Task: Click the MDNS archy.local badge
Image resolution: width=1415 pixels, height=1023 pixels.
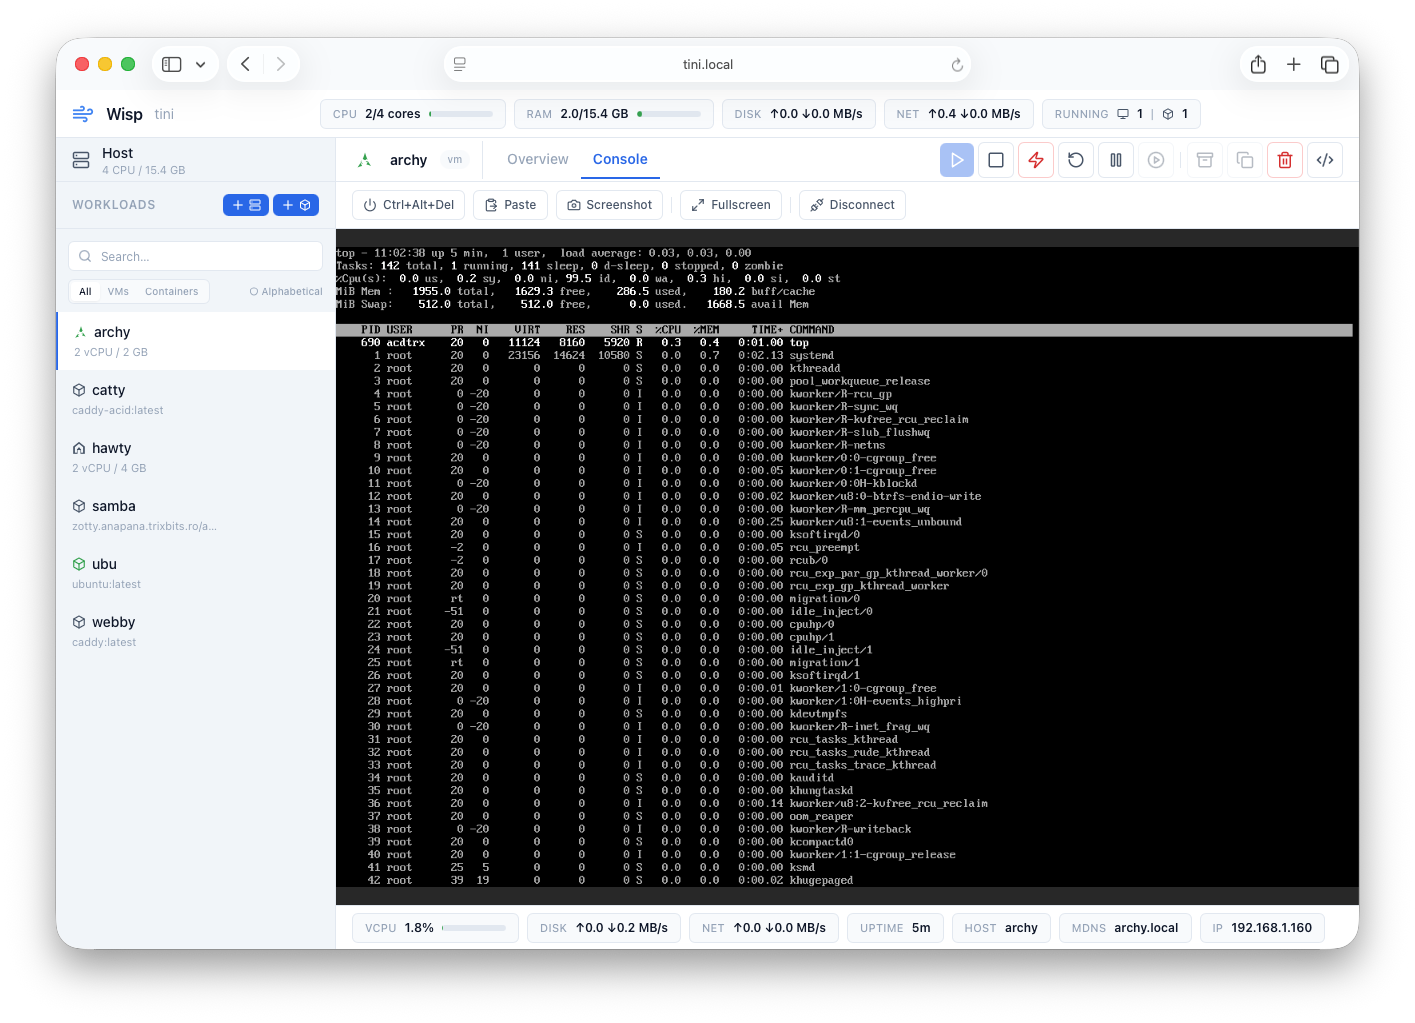Action: tap(1125, 928)
